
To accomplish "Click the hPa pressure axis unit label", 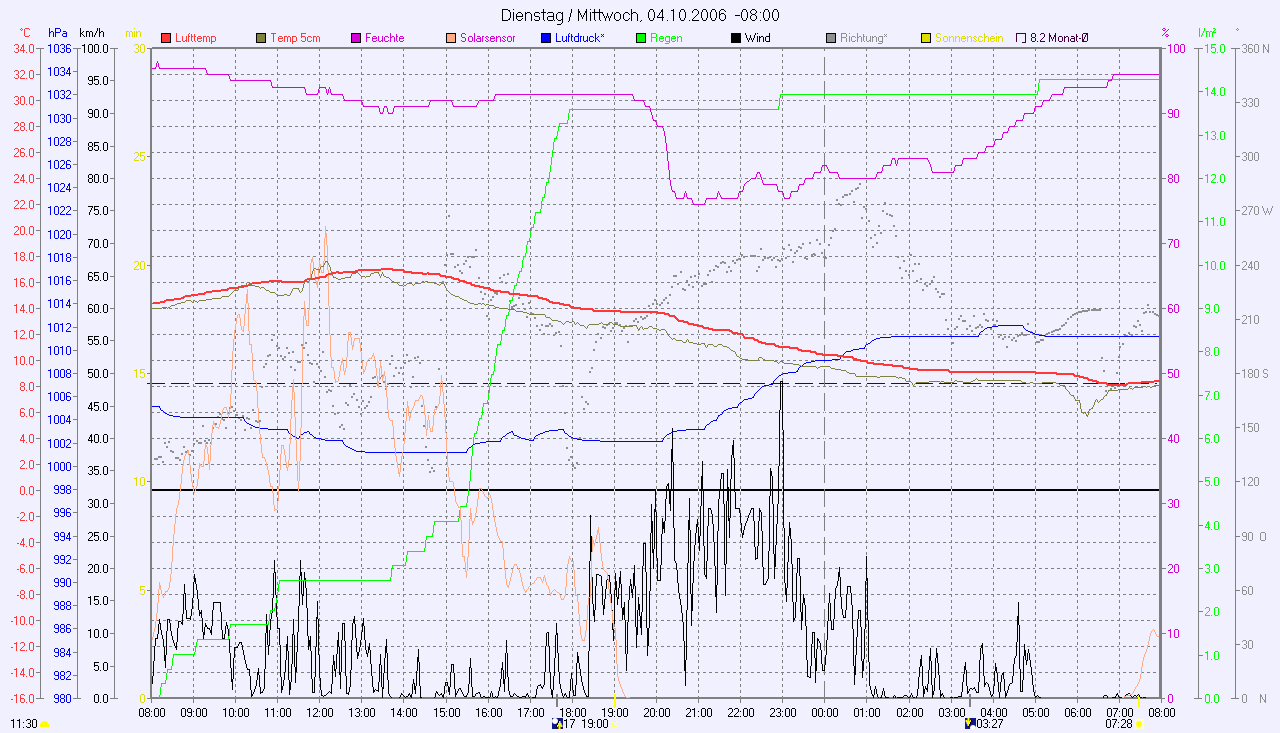I will [x=57, y=33].
